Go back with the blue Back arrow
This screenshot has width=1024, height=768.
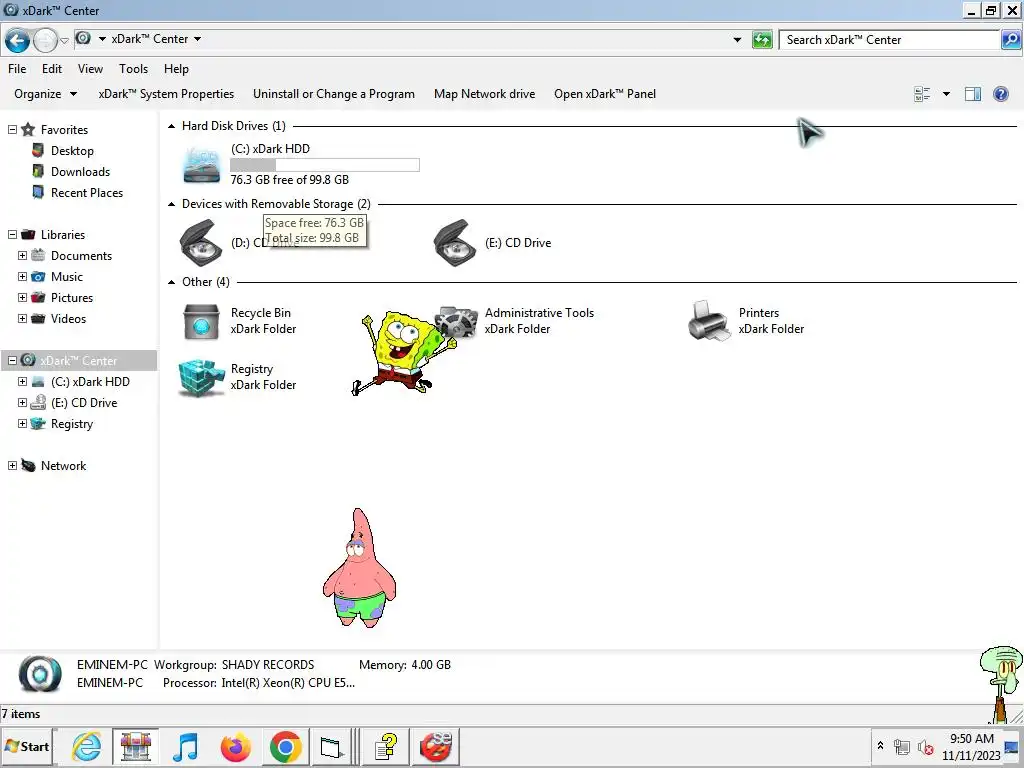[x=18, y=40]
